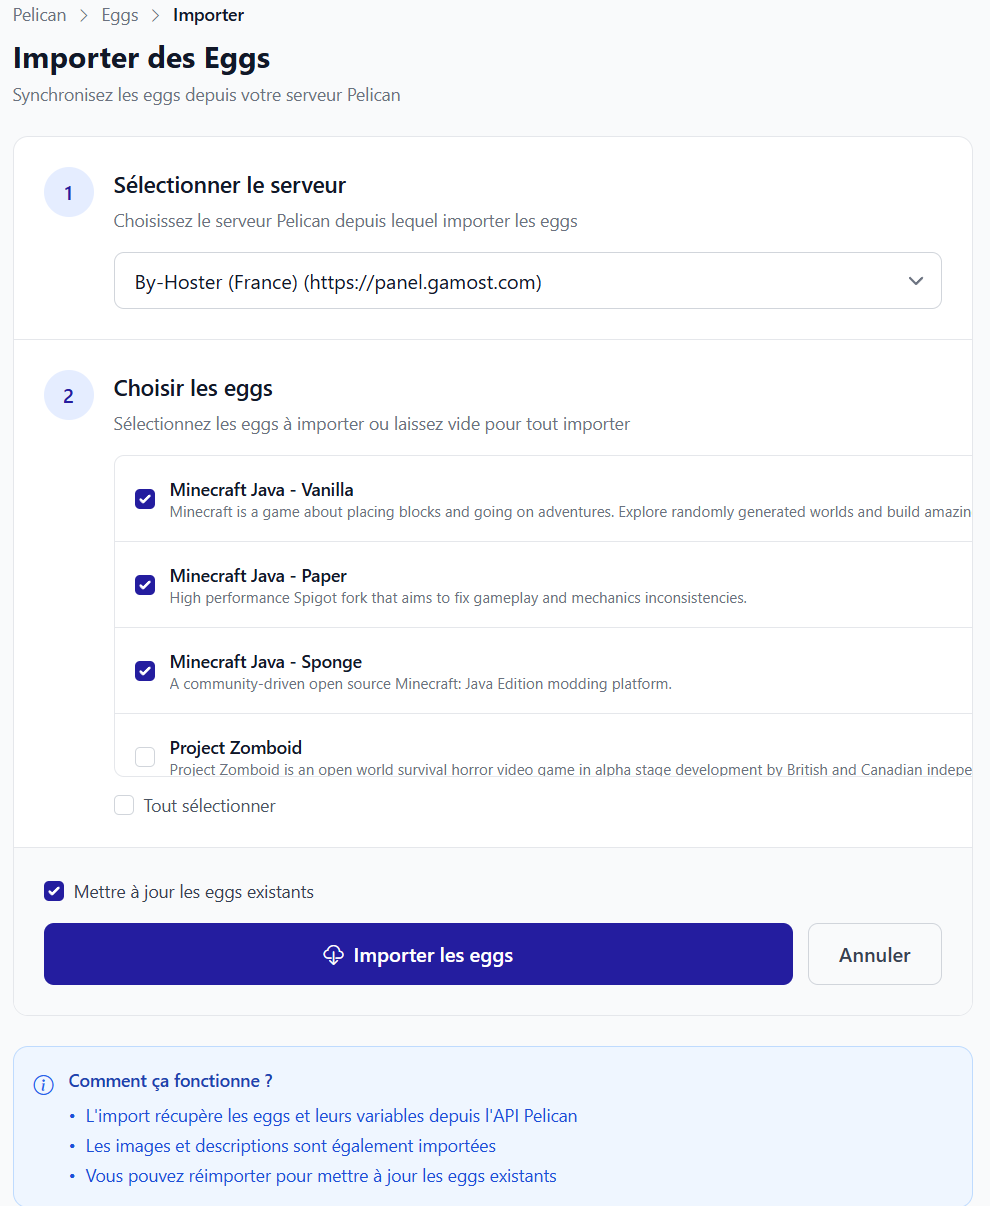Uncheck the Minecraft Java - Vanilla egg
Screen dimensions: 990x1206
[145, 499]
